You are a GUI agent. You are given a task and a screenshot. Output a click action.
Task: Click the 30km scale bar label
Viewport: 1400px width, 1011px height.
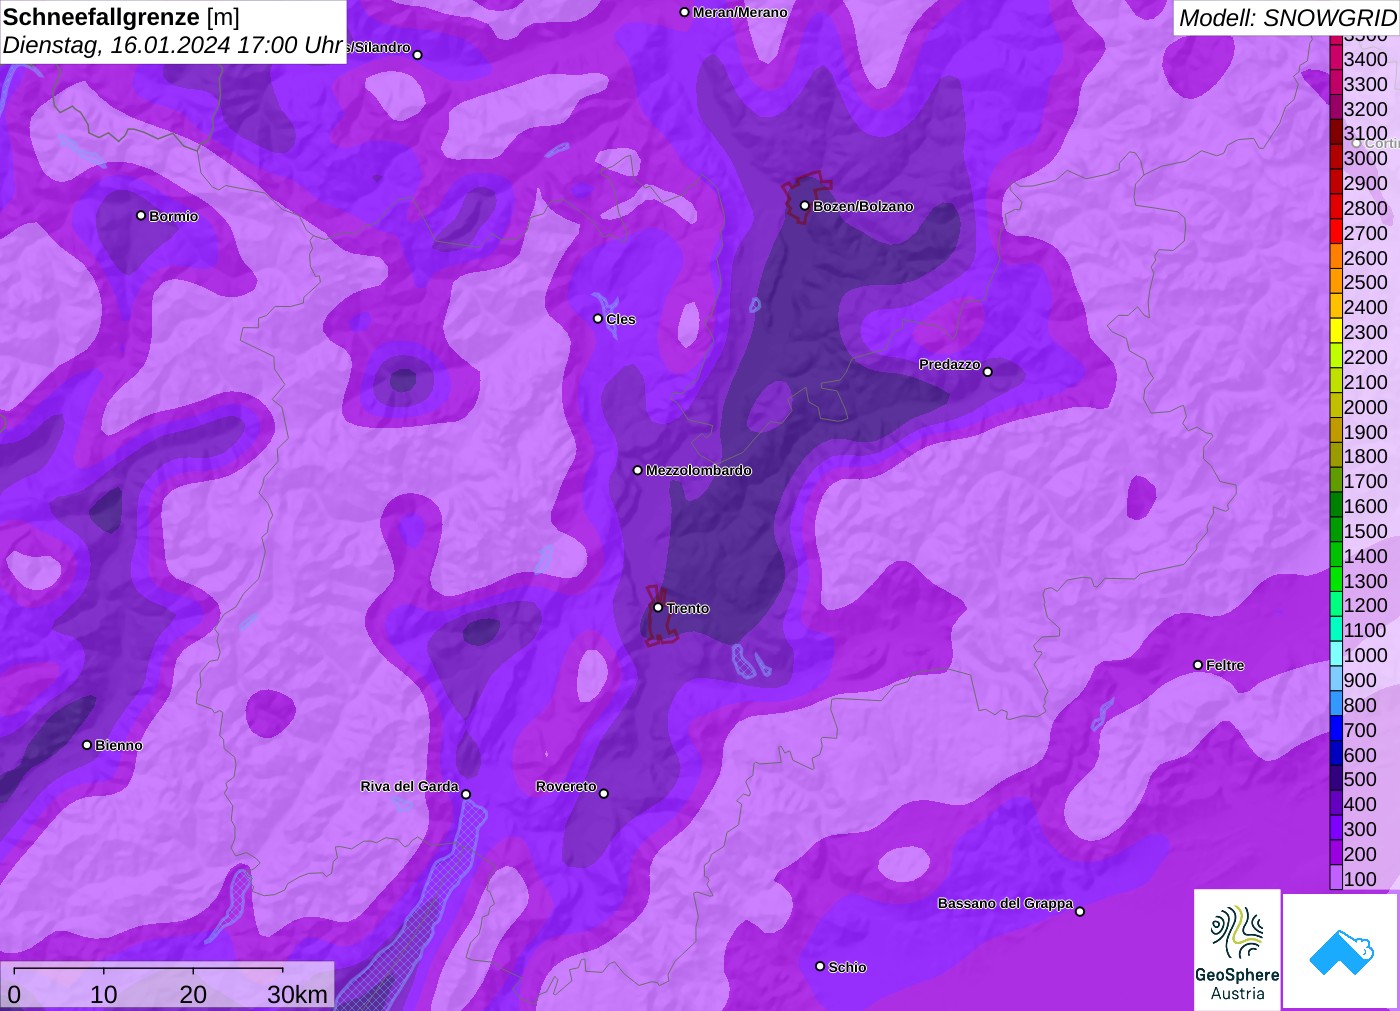pos(297,994)
